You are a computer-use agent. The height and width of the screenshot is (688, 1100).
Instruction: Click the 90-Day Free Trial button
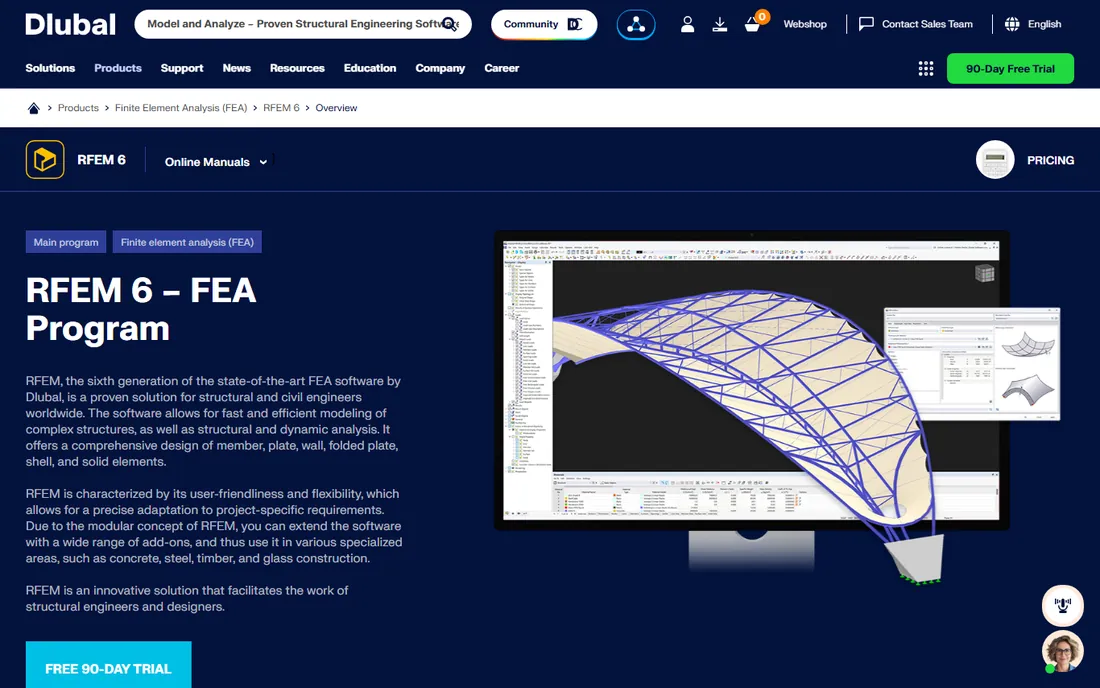pyautogui.click(x=1010, y=69)
